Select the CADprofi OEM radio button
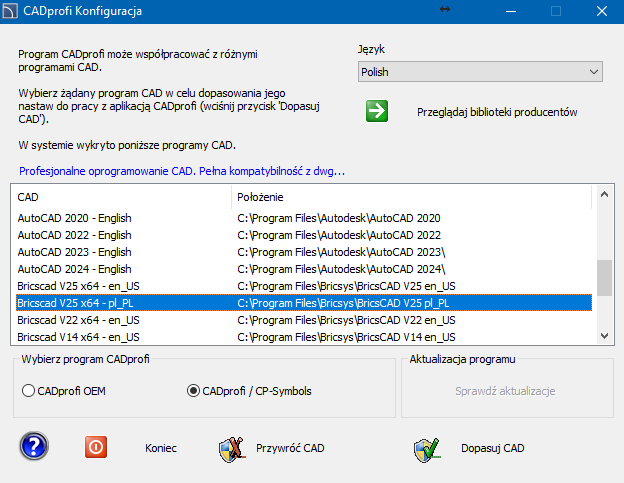624x483 pixels. click(x=28, y=391)
